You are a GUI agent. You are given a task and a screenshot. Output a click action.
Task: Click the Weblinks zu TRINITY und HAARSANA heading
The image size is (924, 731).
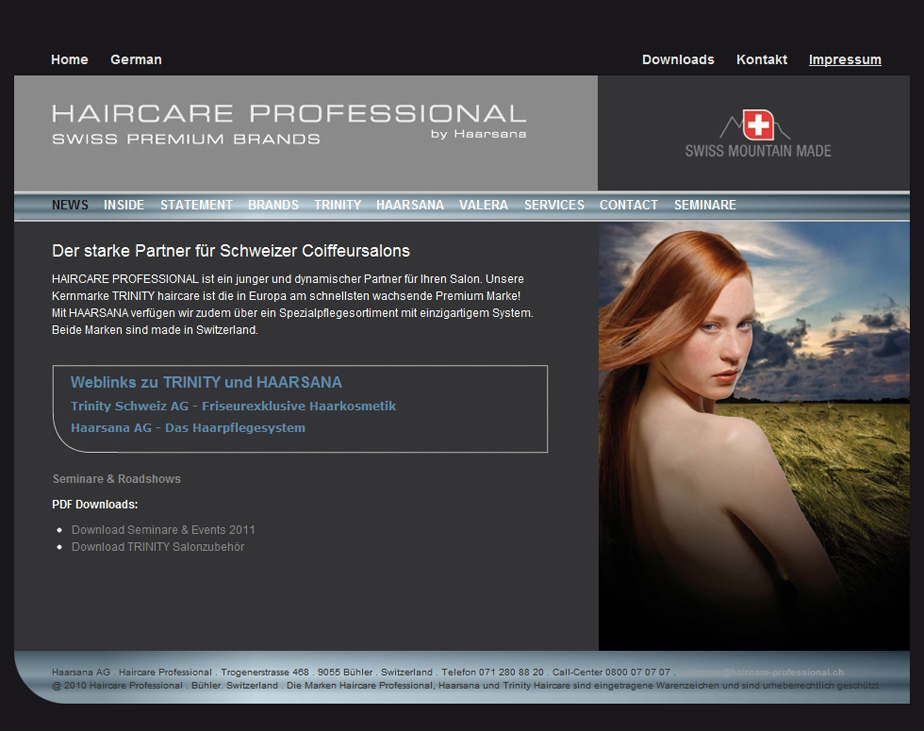206,383
